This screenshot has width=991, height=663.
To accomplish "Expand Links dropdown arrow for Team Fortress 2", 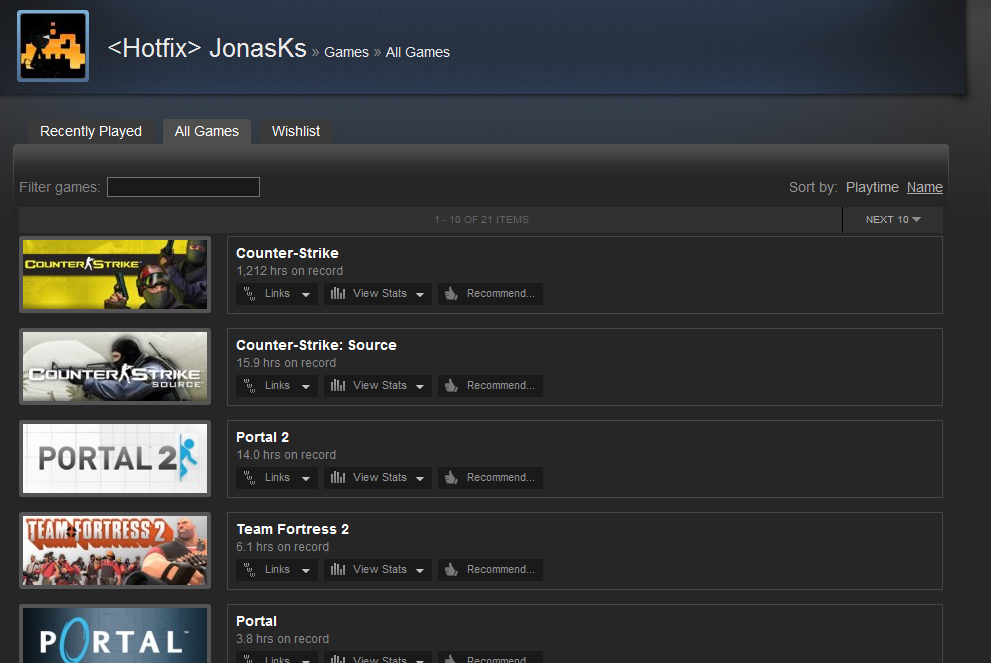I will (x=306, y=571).
